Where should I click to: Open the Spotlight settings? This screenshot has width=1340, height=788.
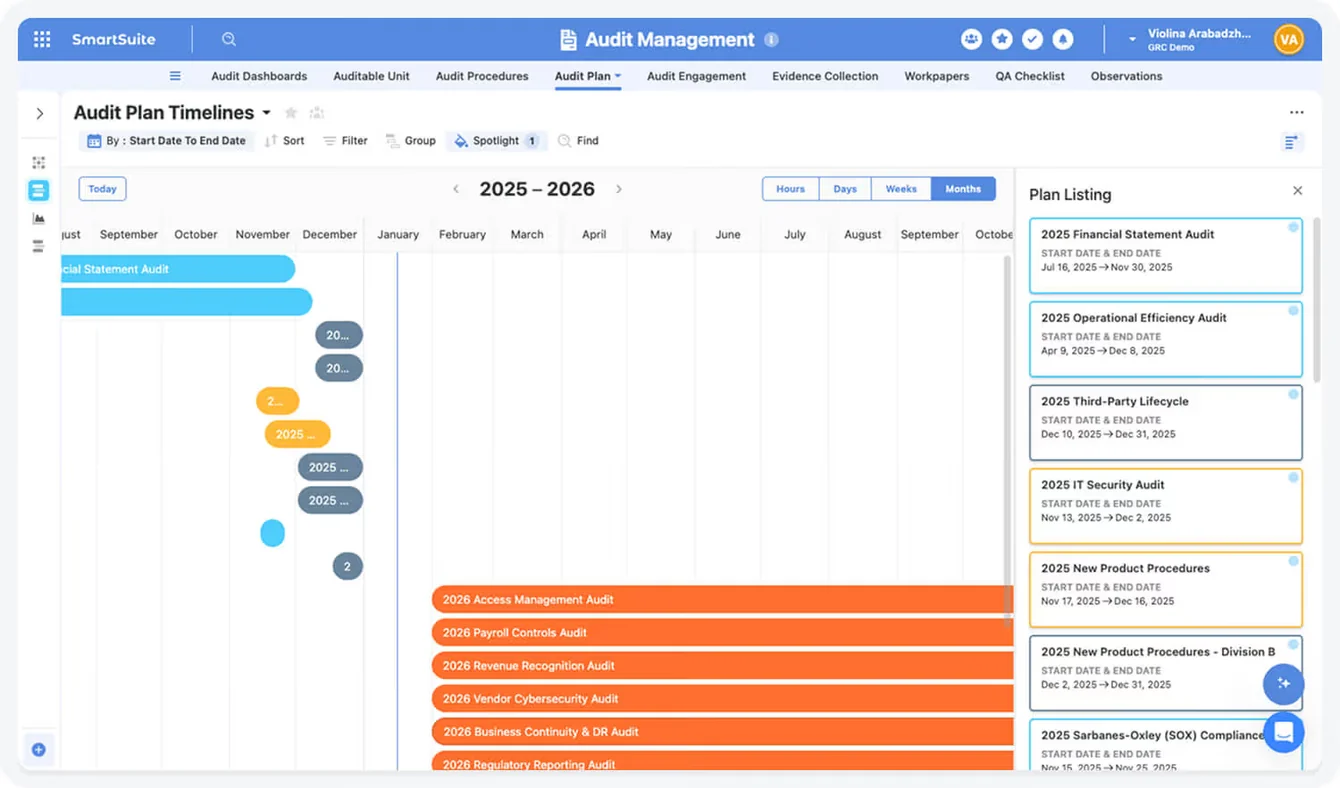point(496,141)
